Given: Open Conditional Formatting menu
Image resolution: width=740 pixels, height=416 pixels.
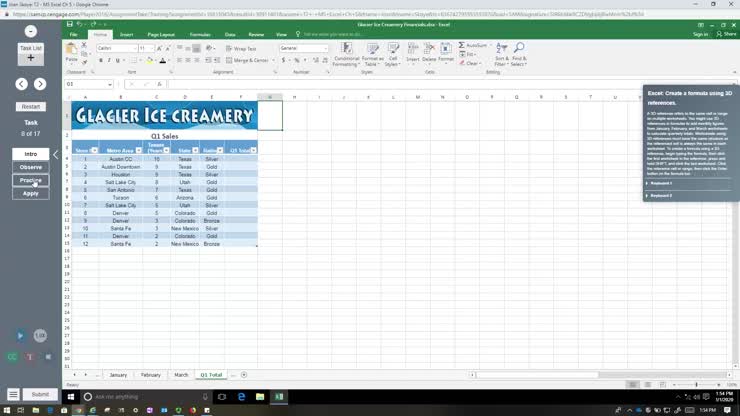Looking at the screenshot, I should click(346, 54).
